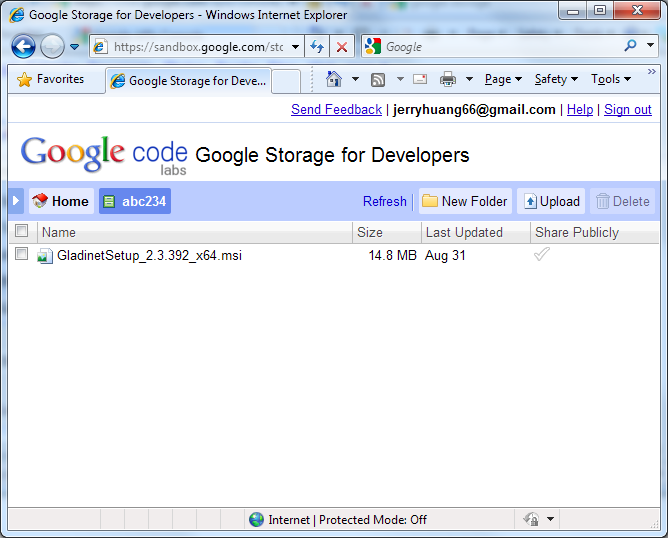
Task: Click the Home house icon in toolbar
Action: (x=334, y=79)
